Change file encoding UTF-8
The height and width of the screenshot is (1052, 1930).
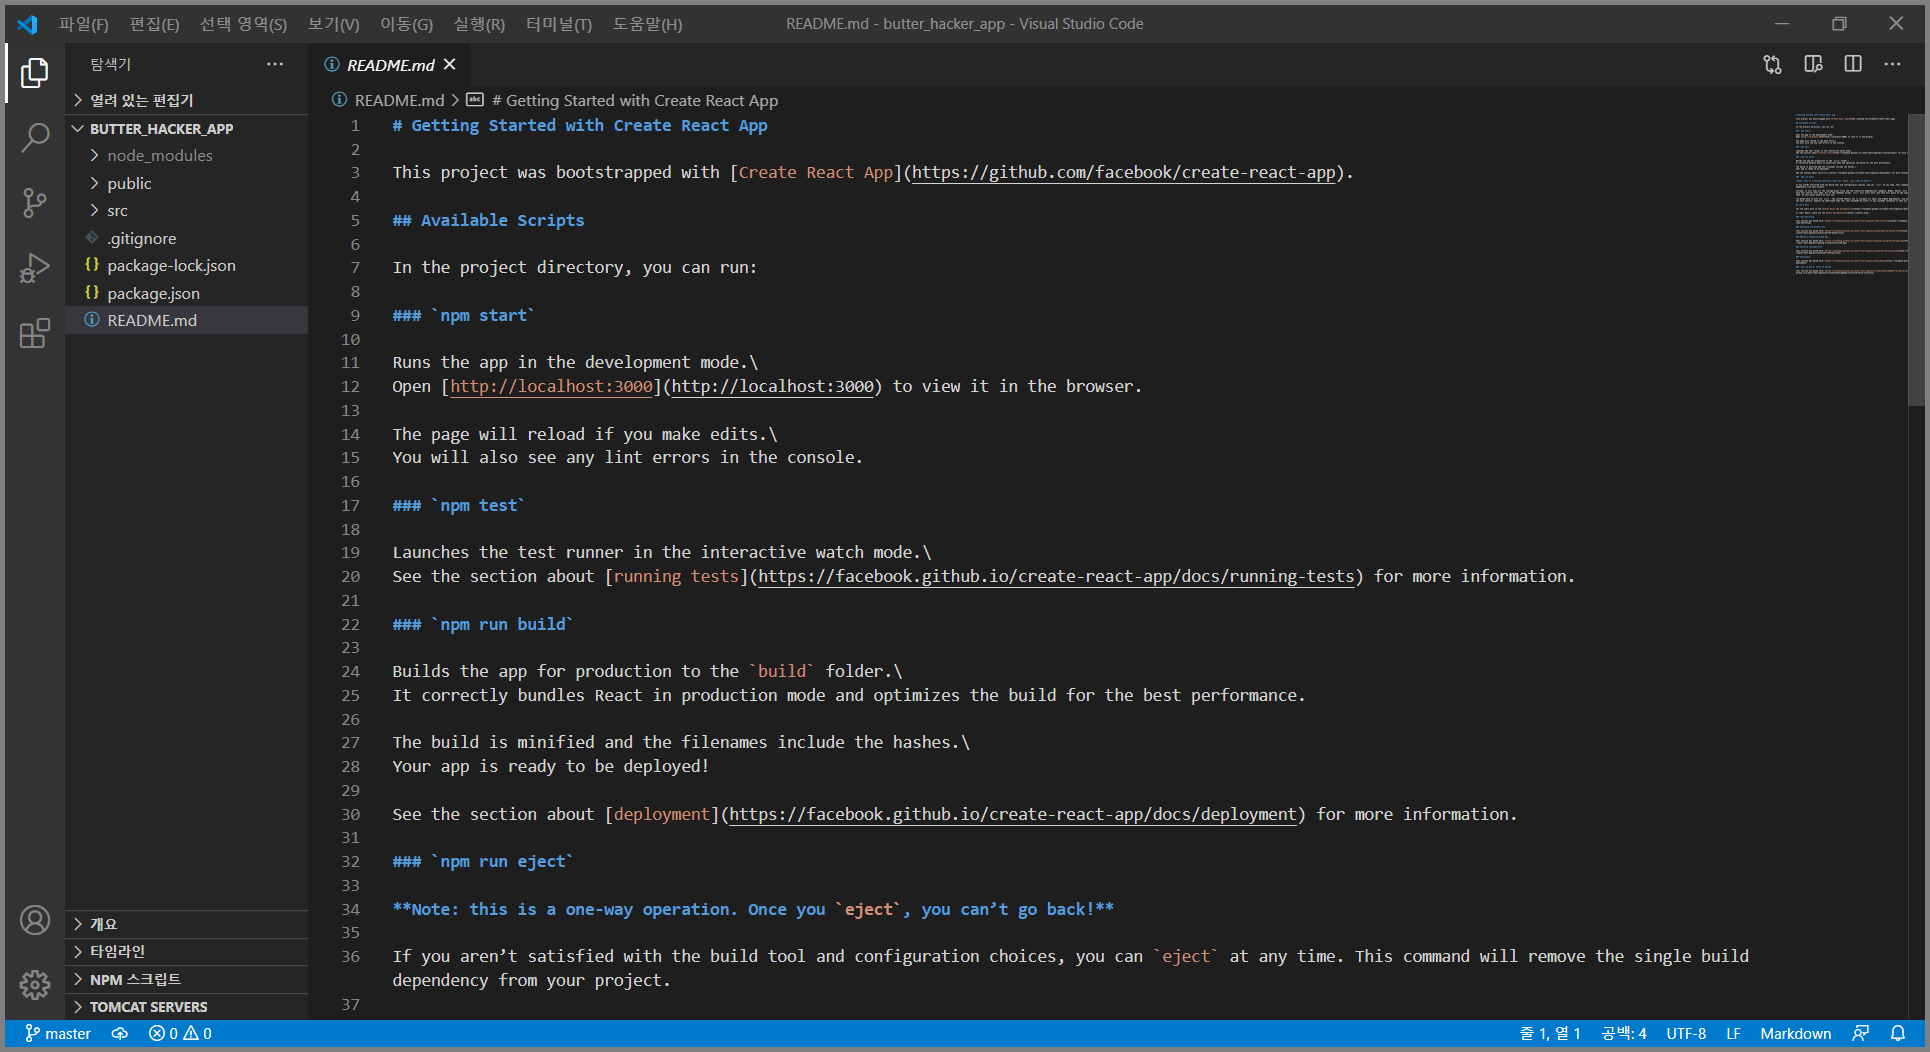click(1686, 1034)
